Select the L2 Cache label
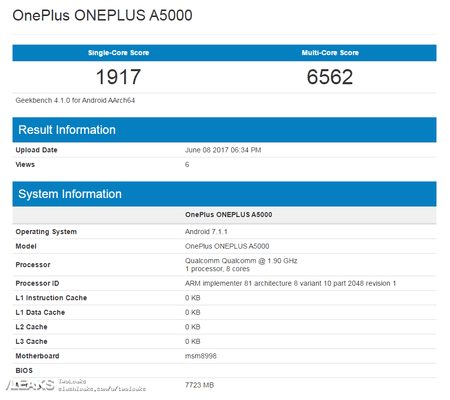Image resolution: width=450 pixels, height=400 pixels. [x=31, y=327]
